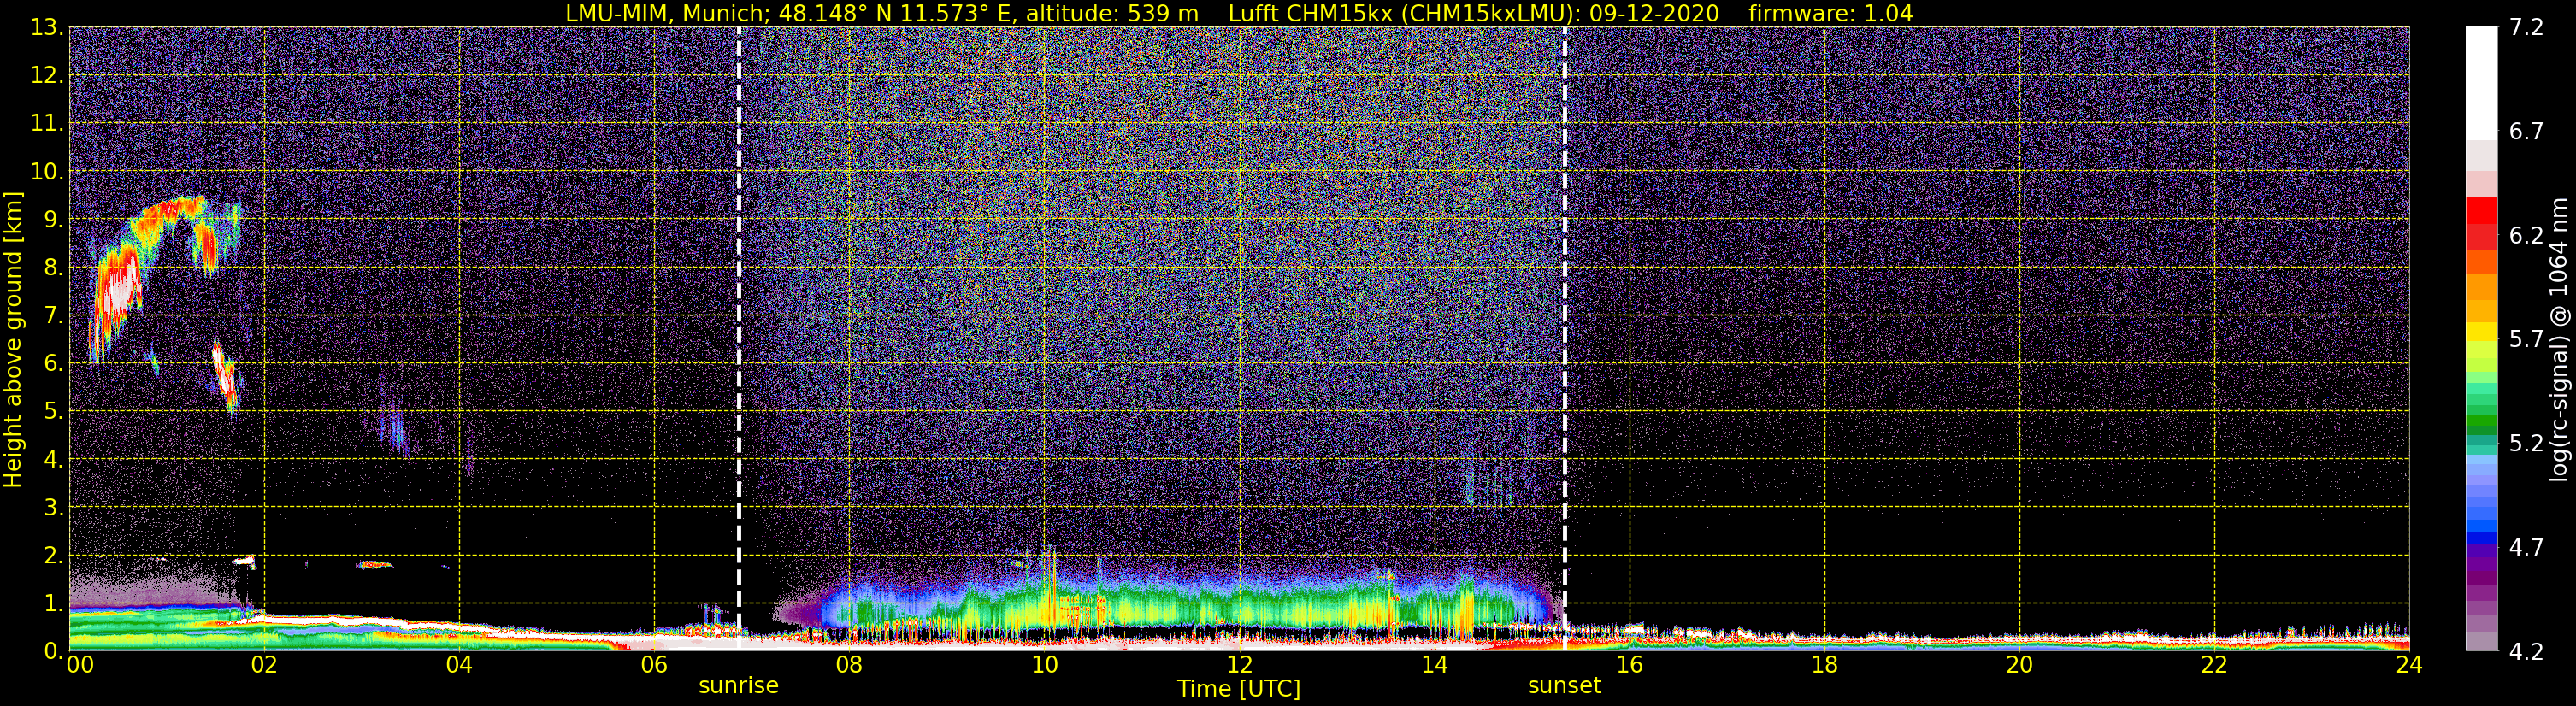Click time axis tick label '10'
The height and width of the screenshot is (706, 2576).
[x=1044, y=665]
